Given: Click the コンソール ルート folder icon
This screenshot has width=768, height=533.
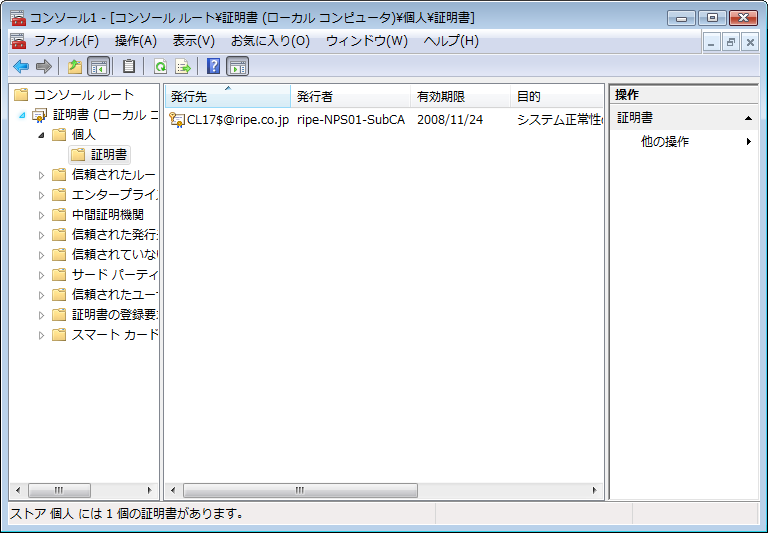Looking at the screenshot, I should [x=21, y=94].
